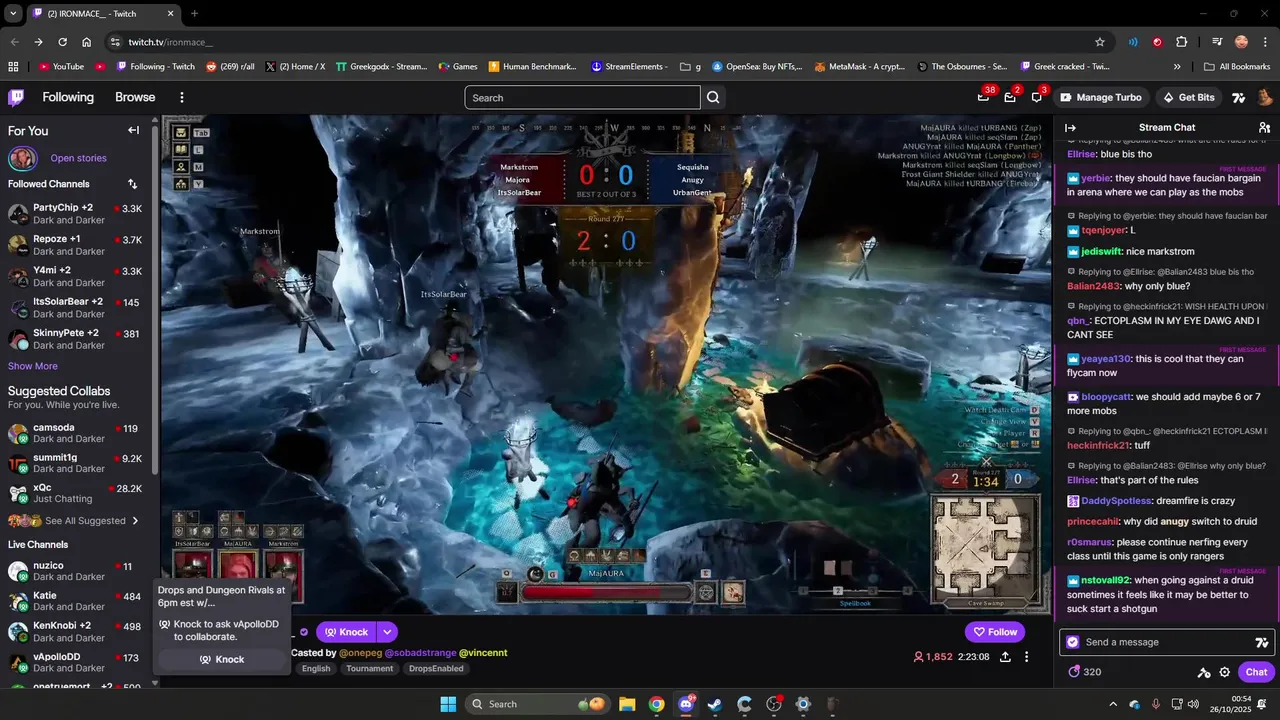
Task: Open Chrome extensions puzzle icon
Action: point(1182,42)
